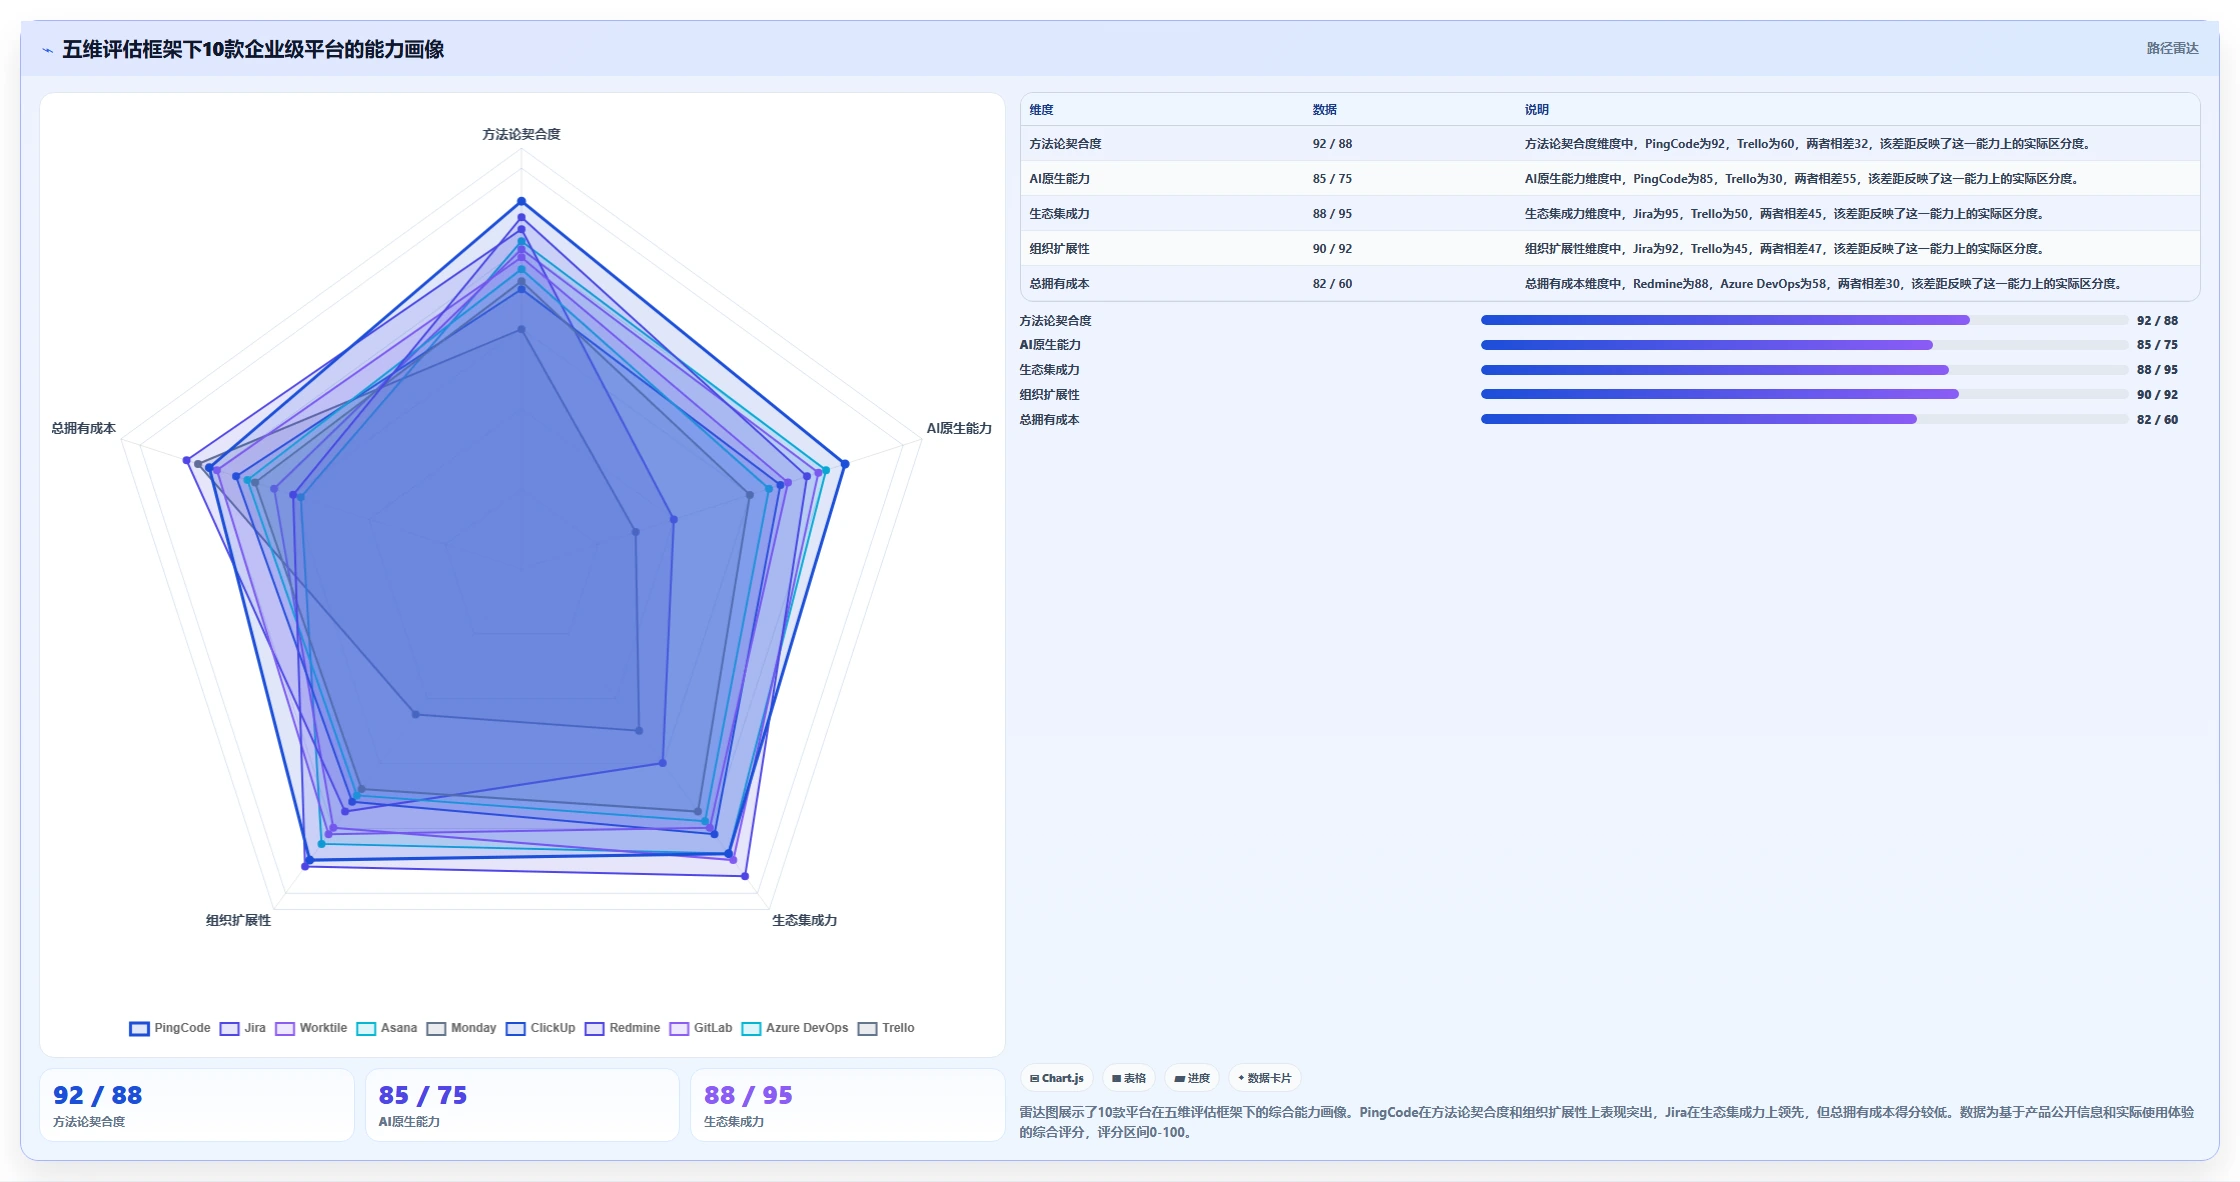Screen dimensions: 2240x1182
Task: Click the chart title 五维评估框架下10款企业级平台的能力画像
Action: (253, 49)
